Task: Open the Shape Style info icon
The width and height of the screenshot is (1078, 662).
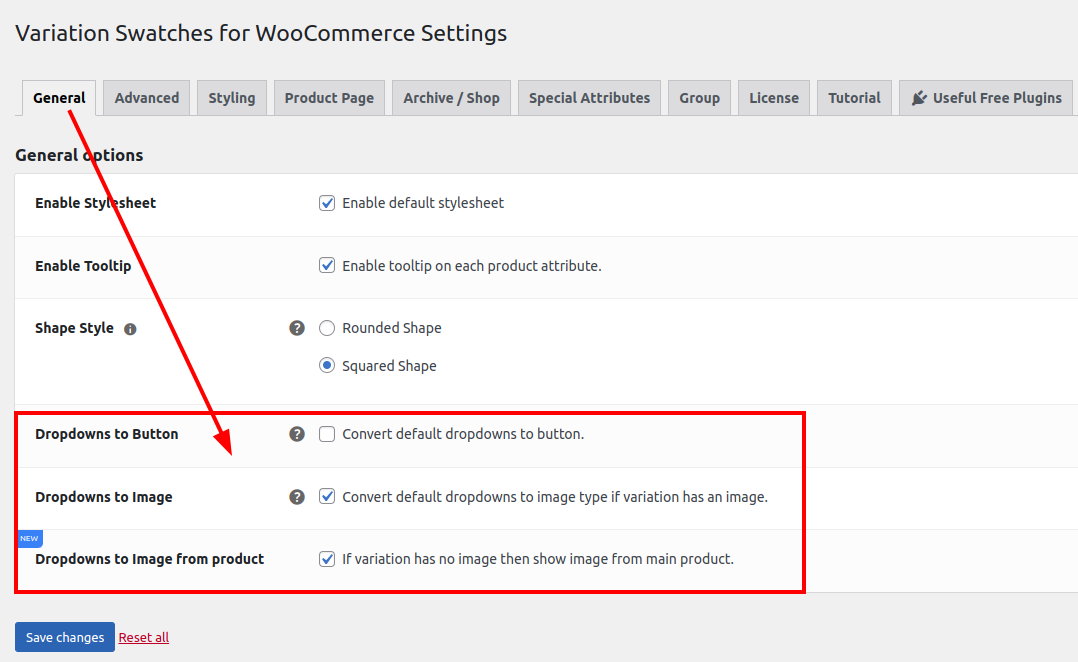Action: pyautogui.click(x=130, y=329)
